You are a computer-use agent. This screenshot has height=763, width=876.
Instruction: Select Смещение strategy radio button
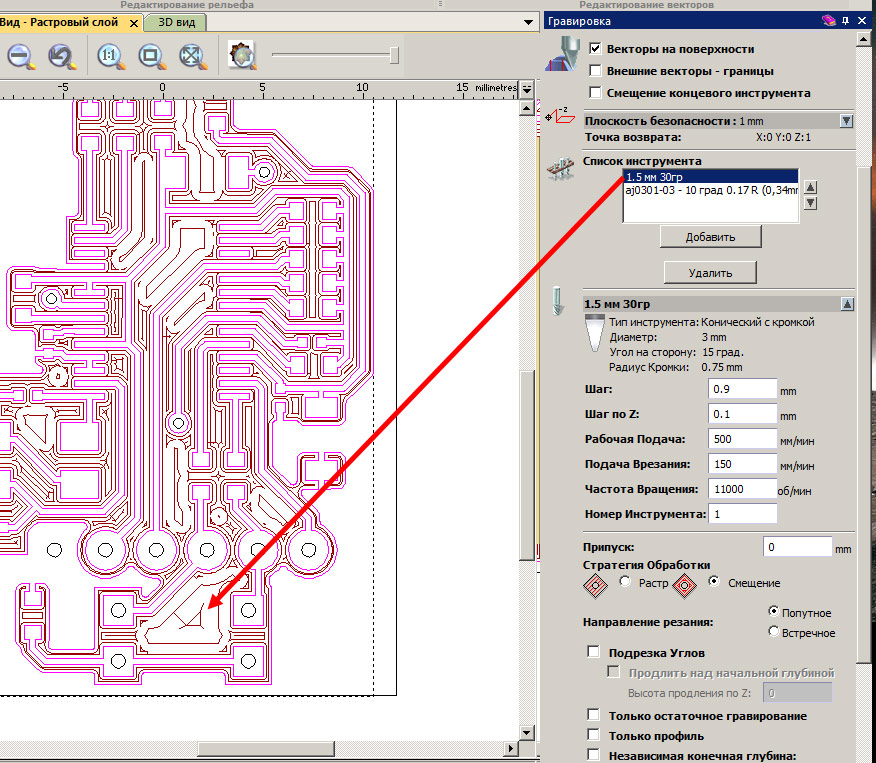[x=713, y=581]
